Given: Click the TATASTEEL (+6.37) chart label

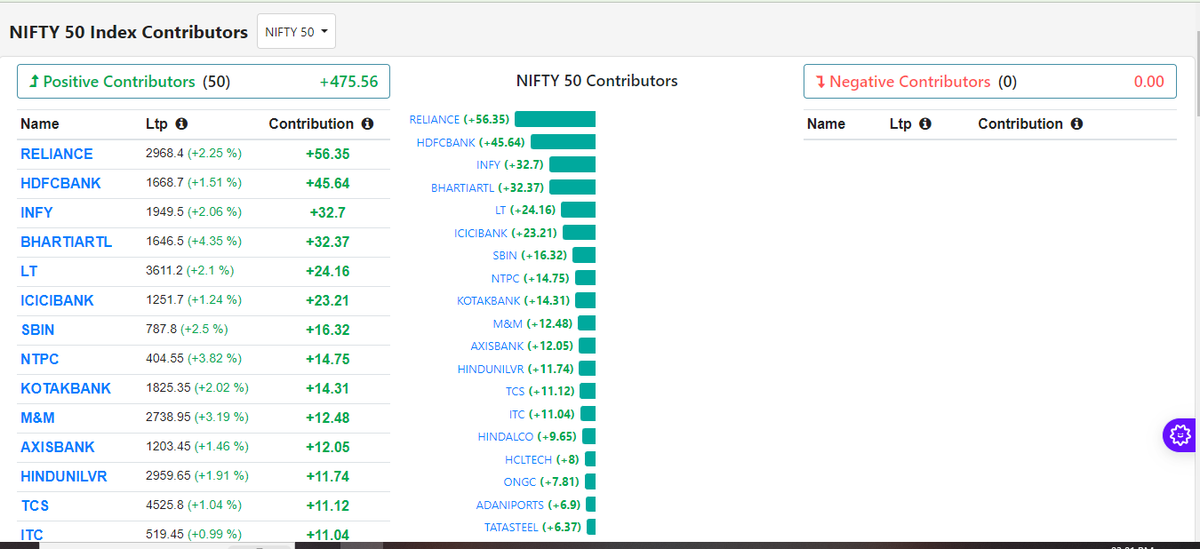Looking at the screenshot, I should [531, 527].
